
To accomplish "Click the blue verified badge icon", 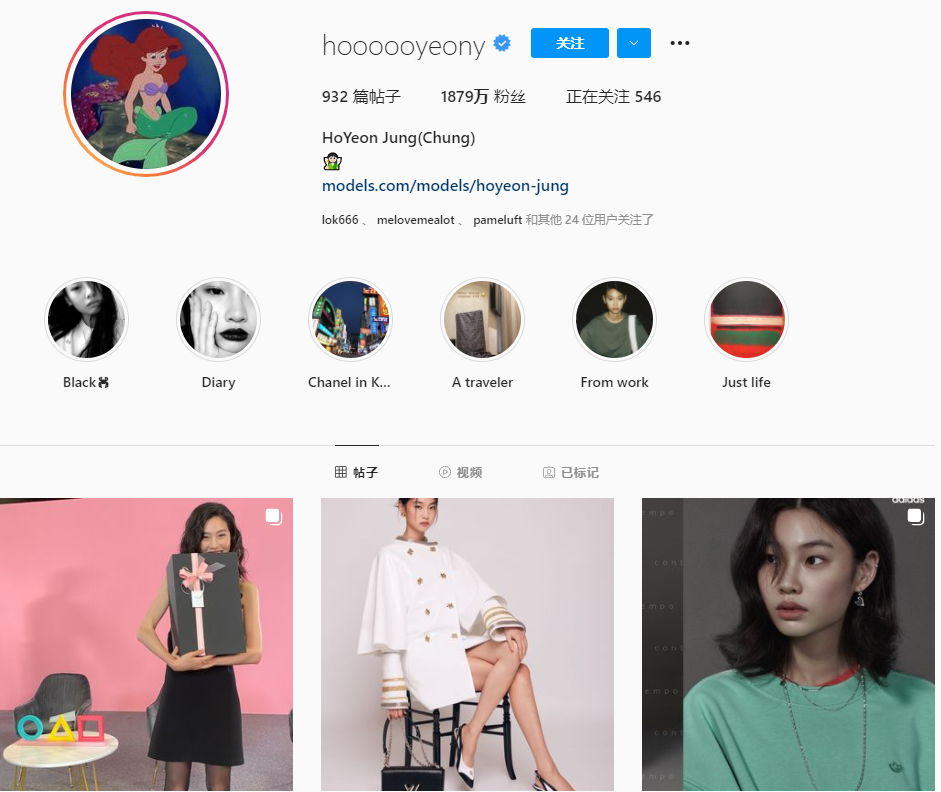I will pos(502,43).
